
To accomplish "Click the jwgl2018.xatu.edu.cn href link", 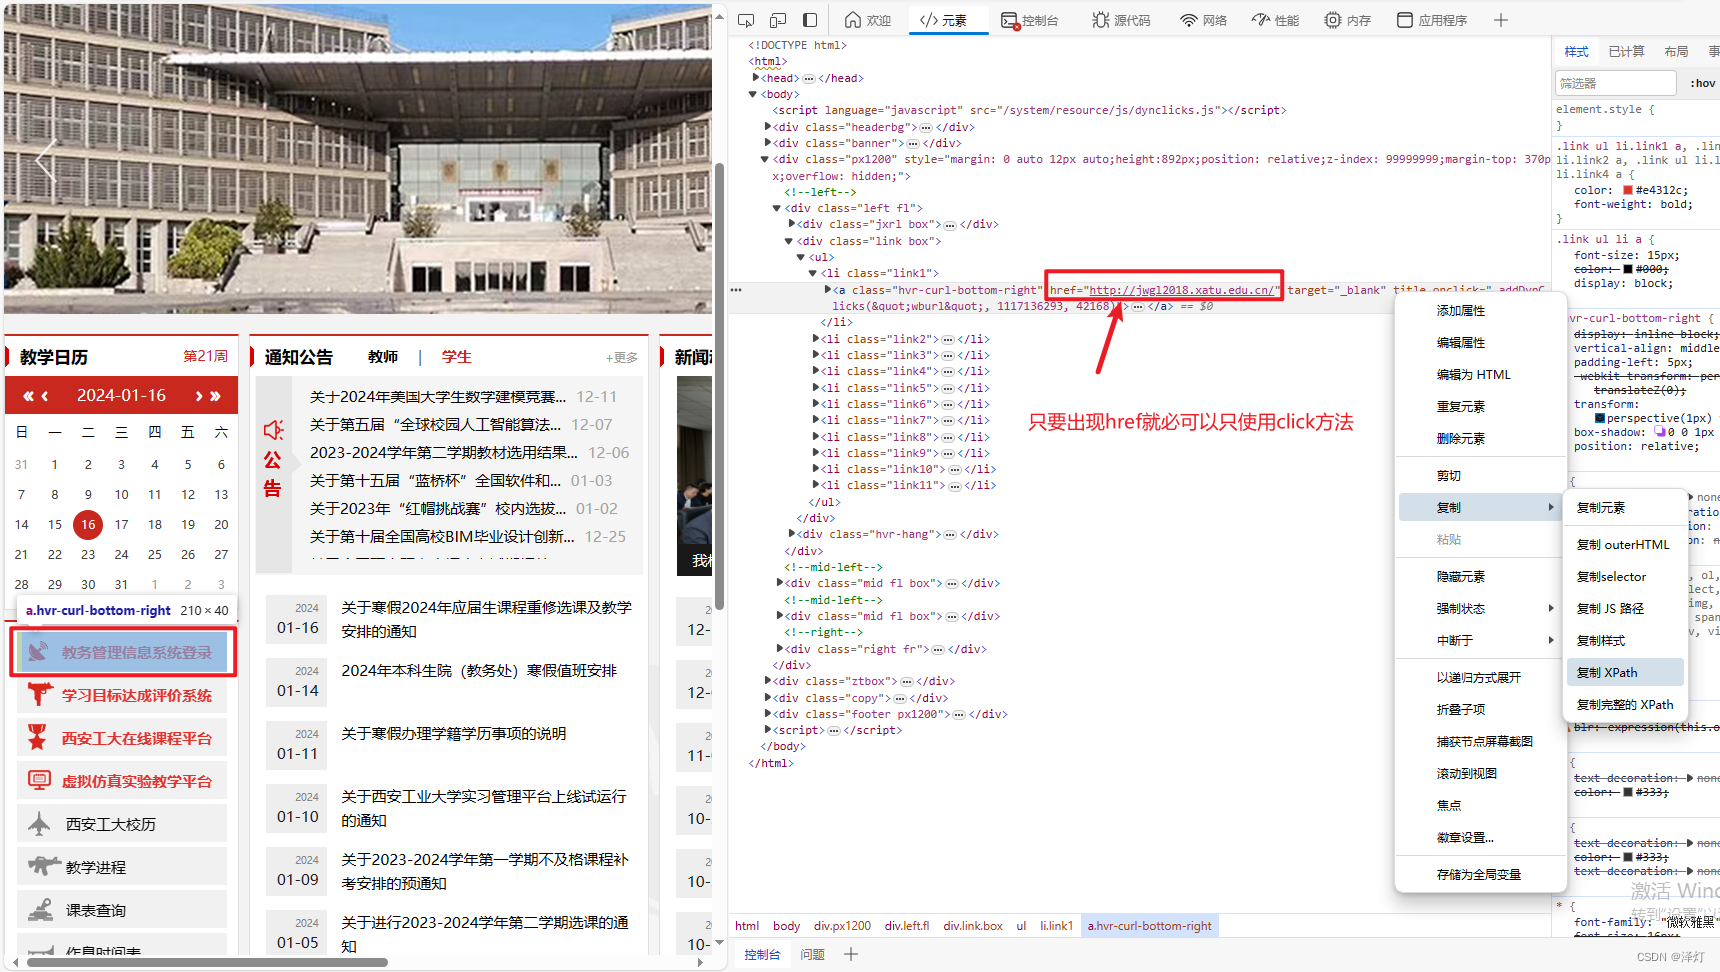I will coord(1181,290).
